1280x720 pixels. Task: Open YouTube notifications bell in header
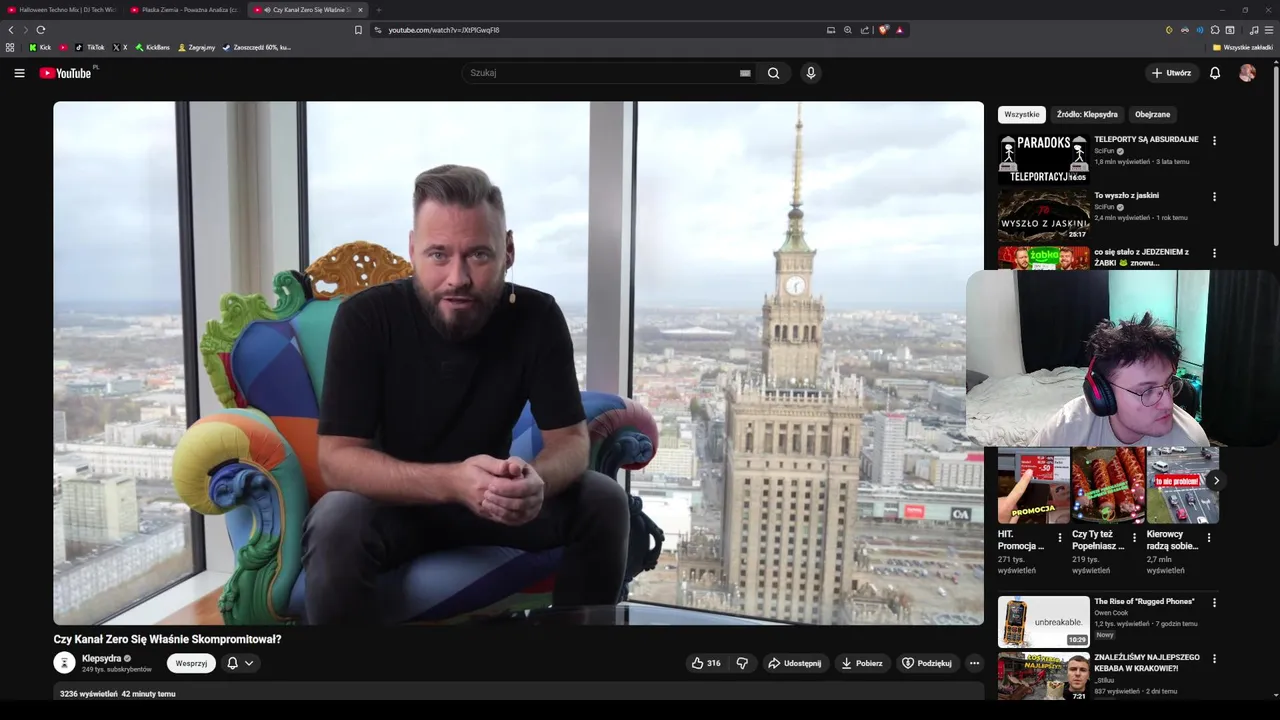coord(1215,73)
